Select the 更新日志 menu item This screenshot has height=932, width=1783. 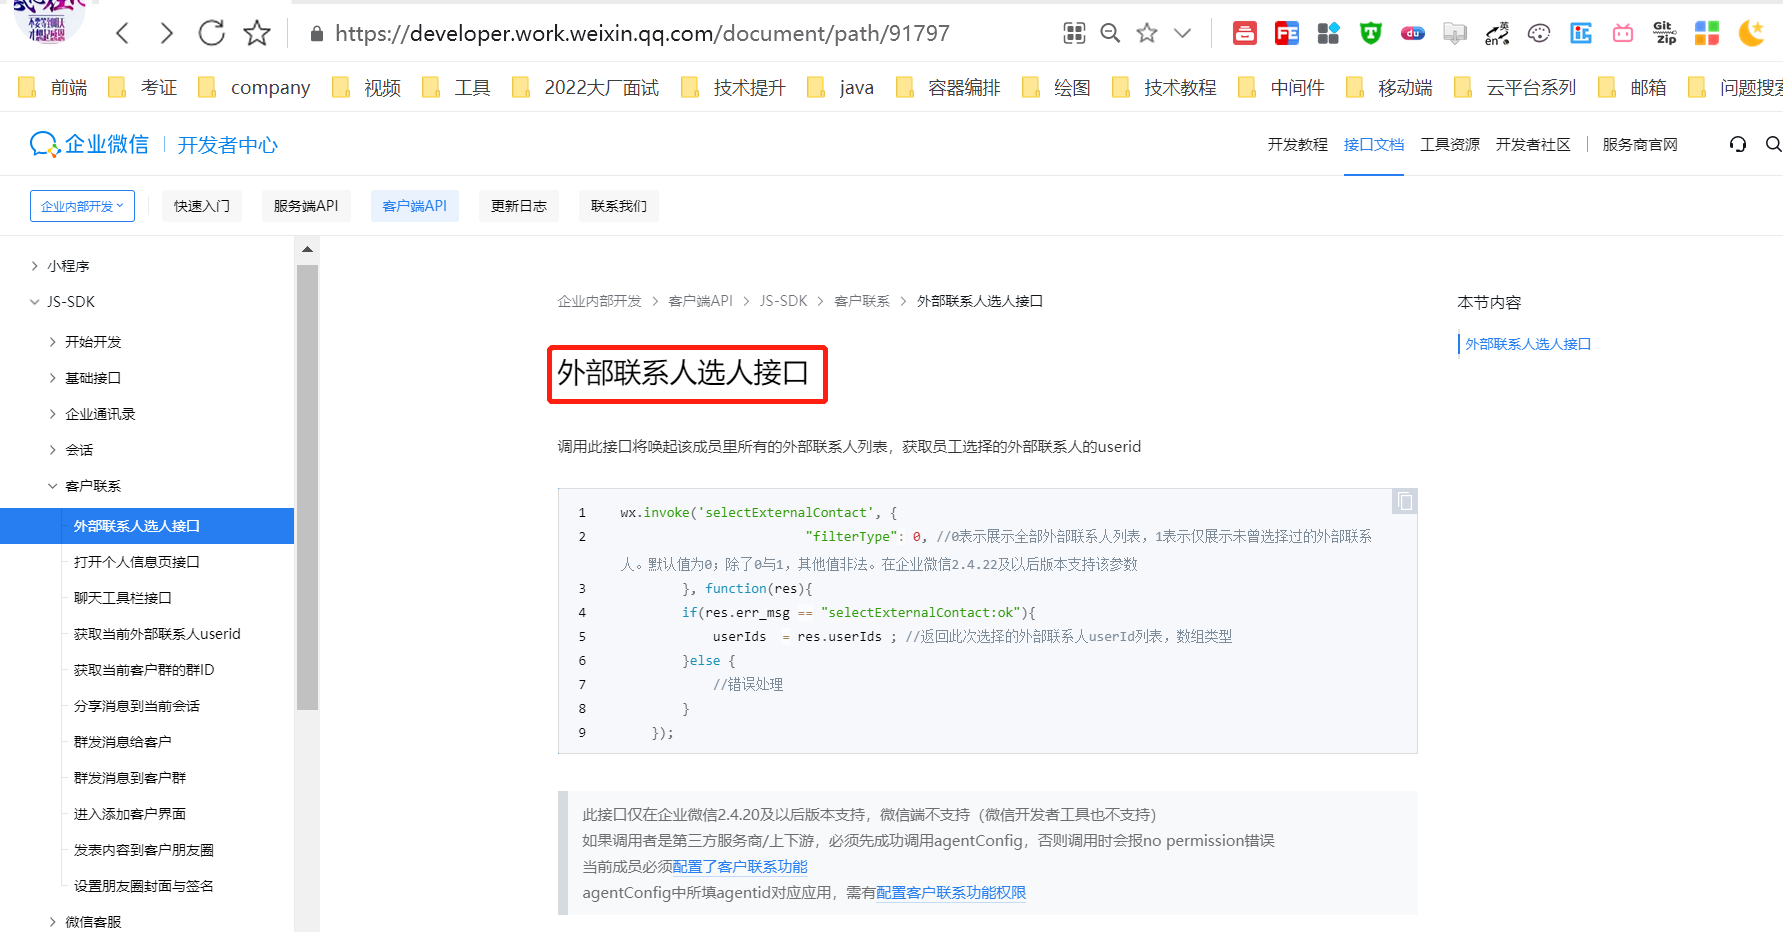(x=518, y=205)
